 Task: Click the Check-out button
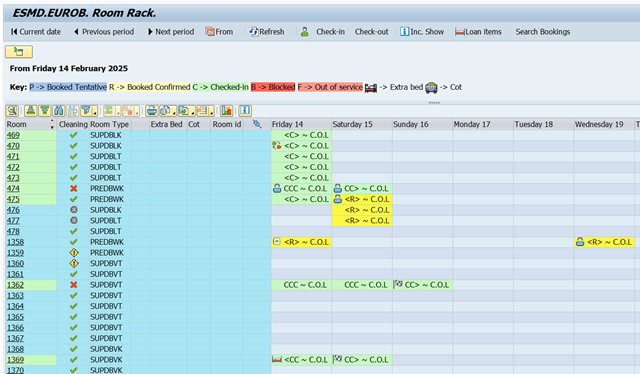[x=371, y=32]
